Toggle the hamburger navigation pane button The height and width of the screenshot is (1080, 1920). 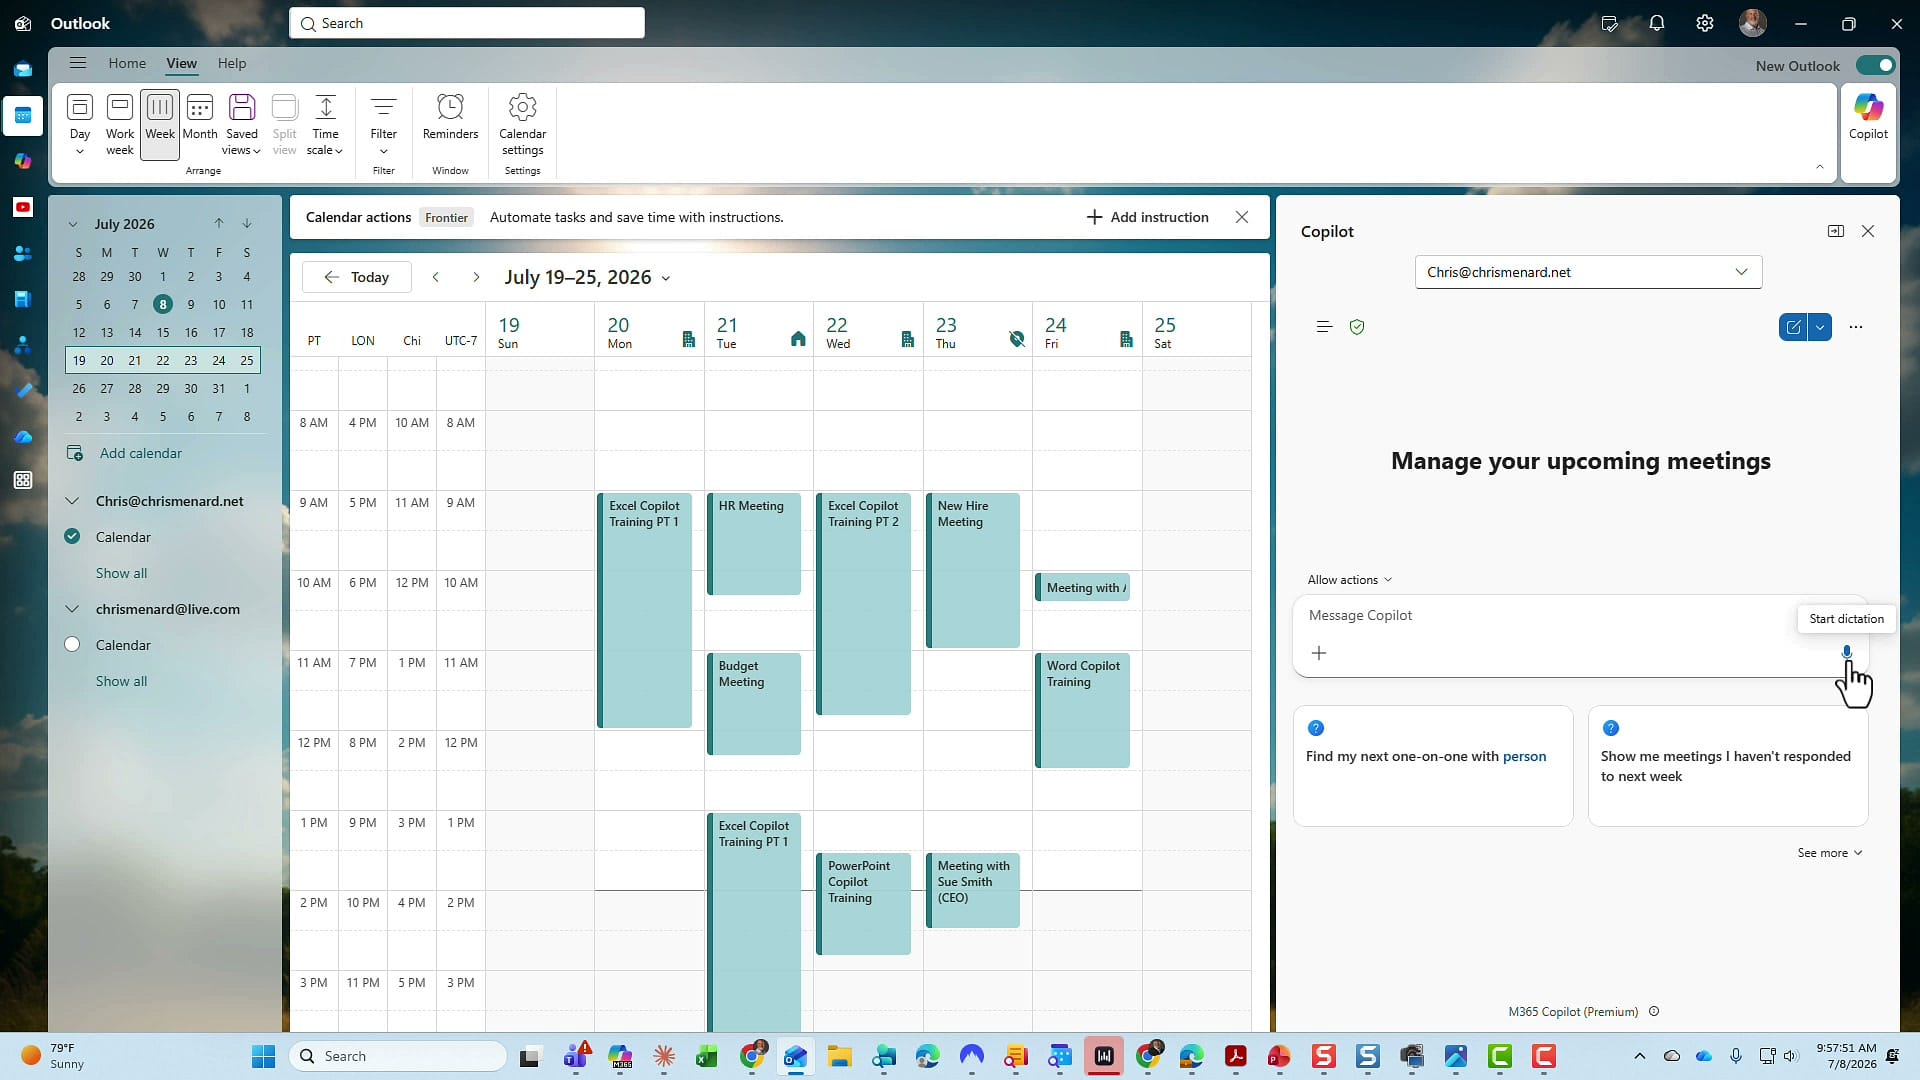pos(78,63)
